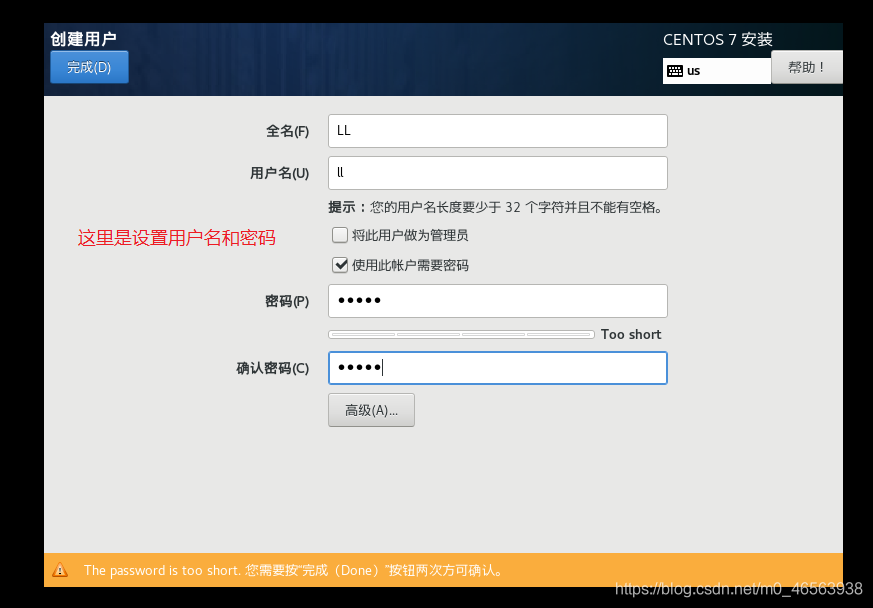873x608 pixels.
Task: Click the 用户名 username field showing ll
Action: pyautogui.click(x=497, y=173)
